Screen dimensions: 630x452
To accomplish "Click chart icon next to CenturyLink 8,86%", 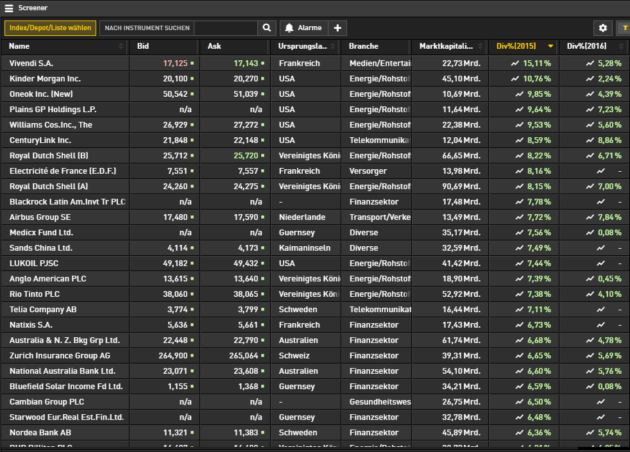I will 589,140.
